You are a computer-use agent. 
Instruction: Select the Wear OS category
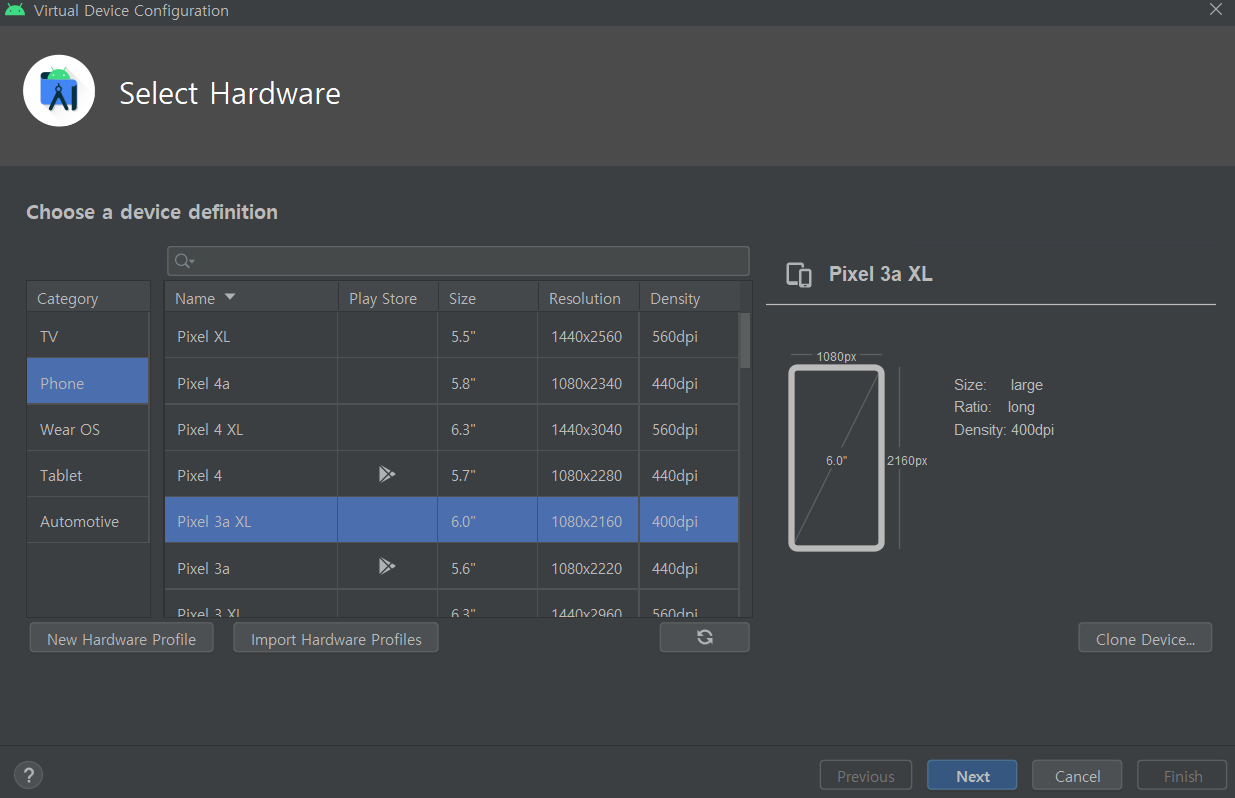coord(88,429)
